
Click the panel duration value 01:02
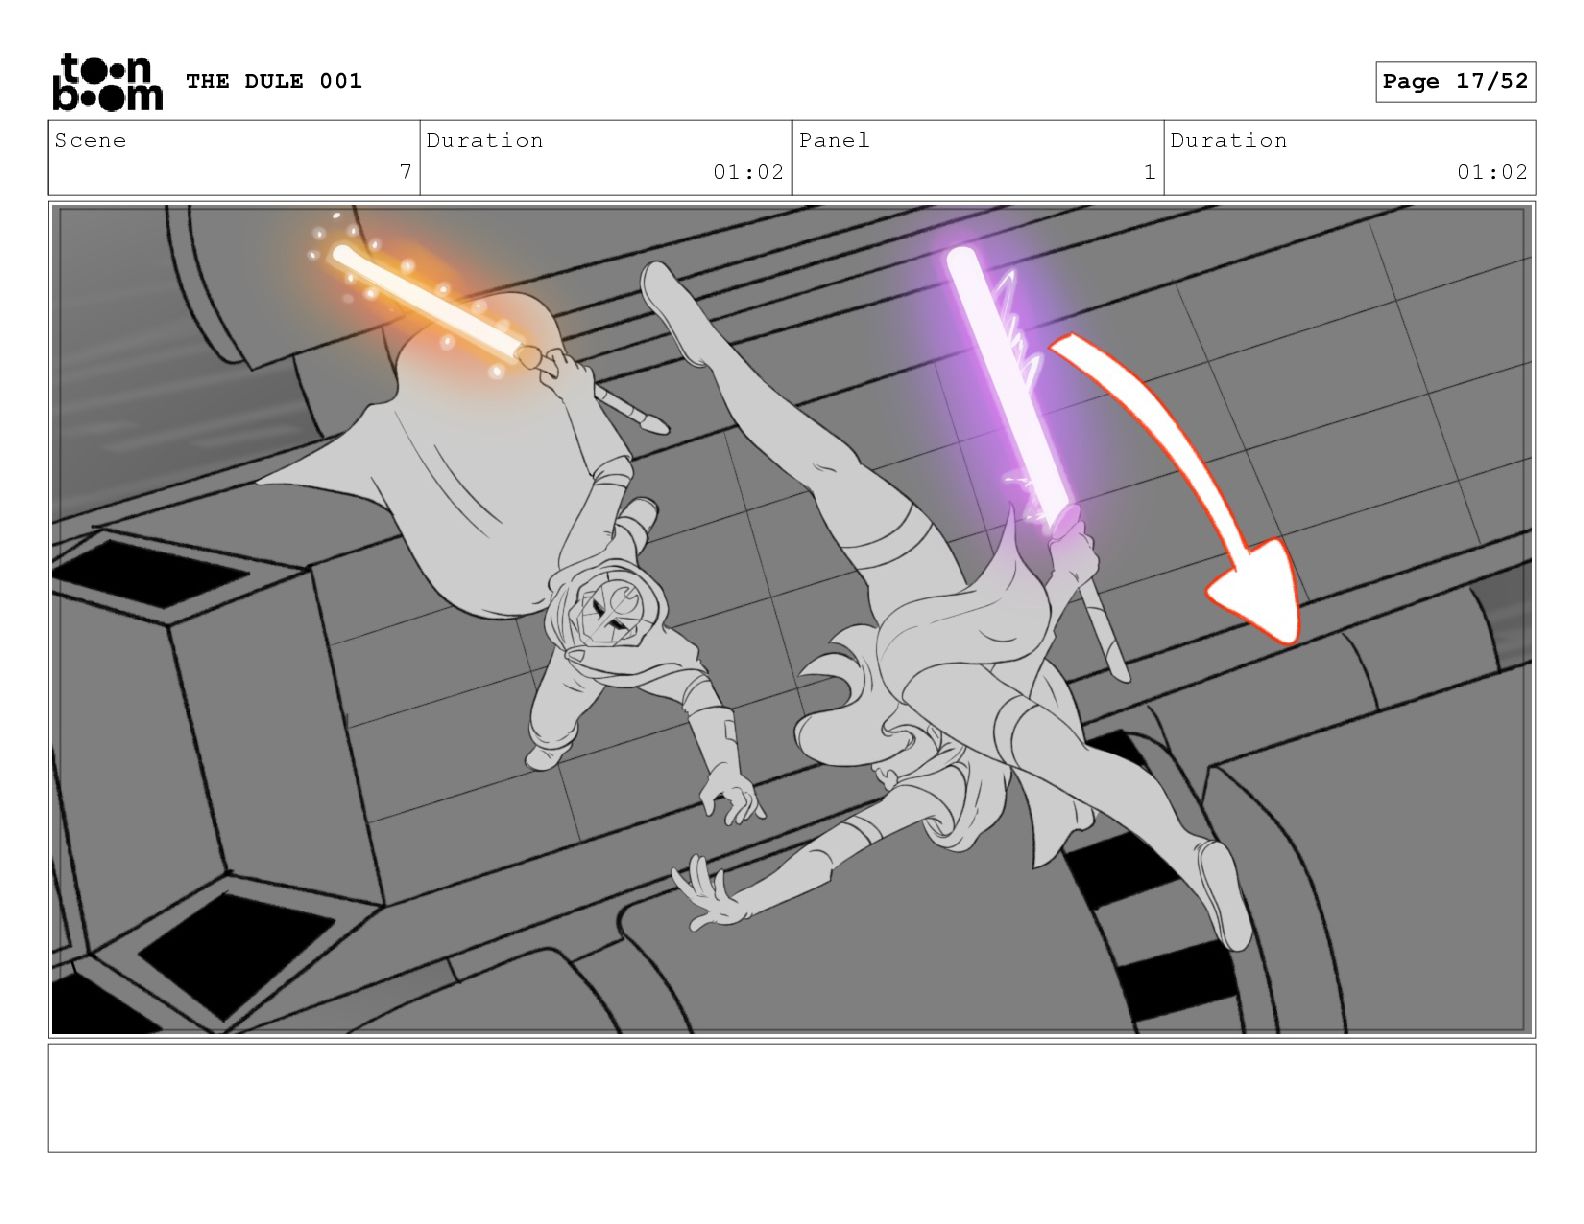(x=1492, y=172)
